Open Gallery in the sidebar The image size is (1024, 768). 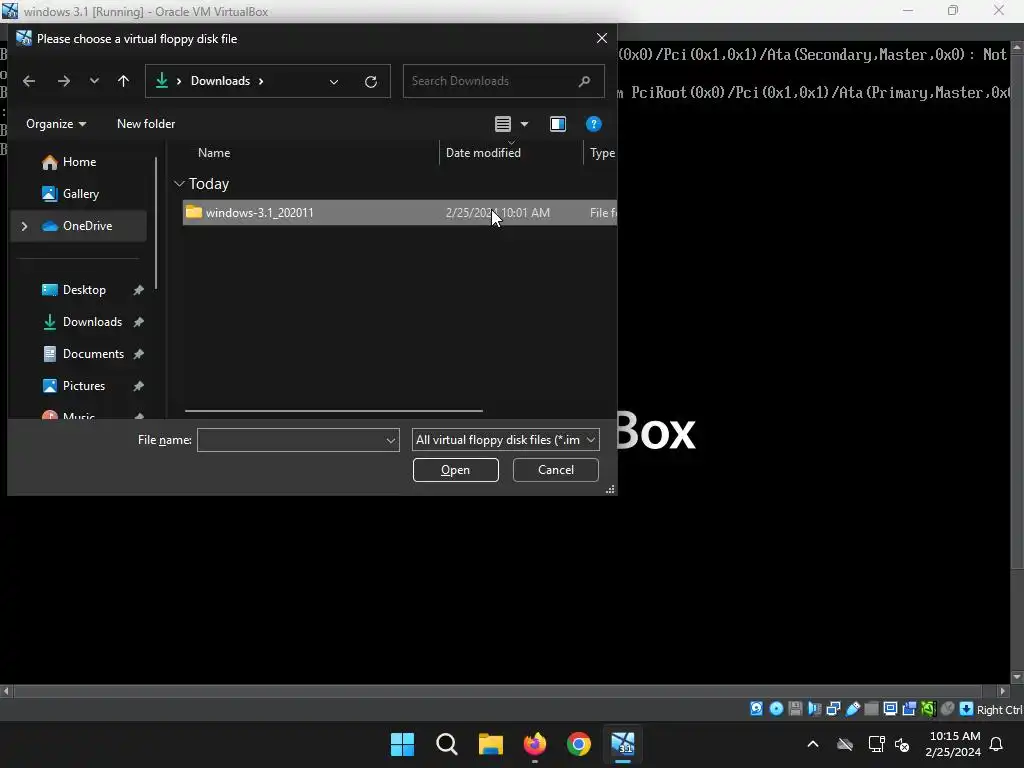[80, 194]
